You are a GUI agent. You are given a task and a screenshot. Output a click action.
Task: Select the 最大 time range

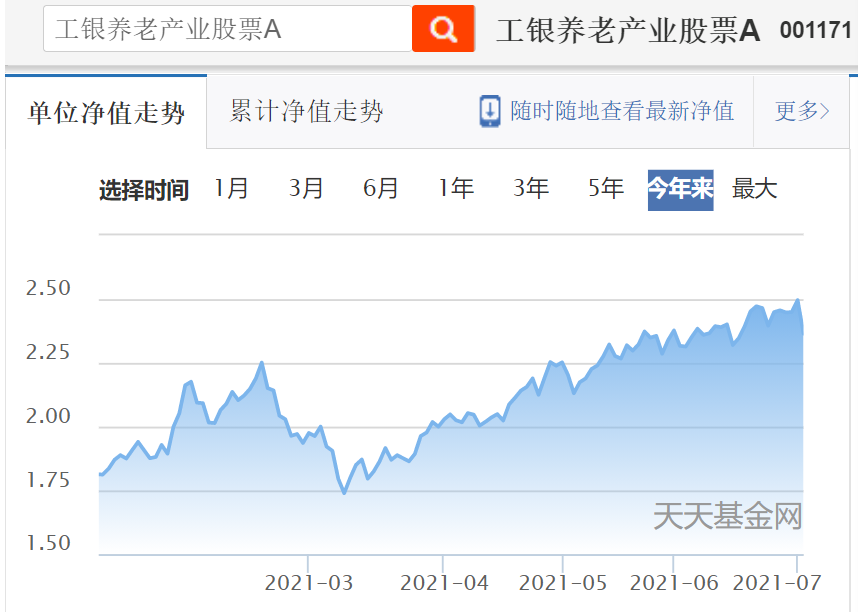point(755,189)
